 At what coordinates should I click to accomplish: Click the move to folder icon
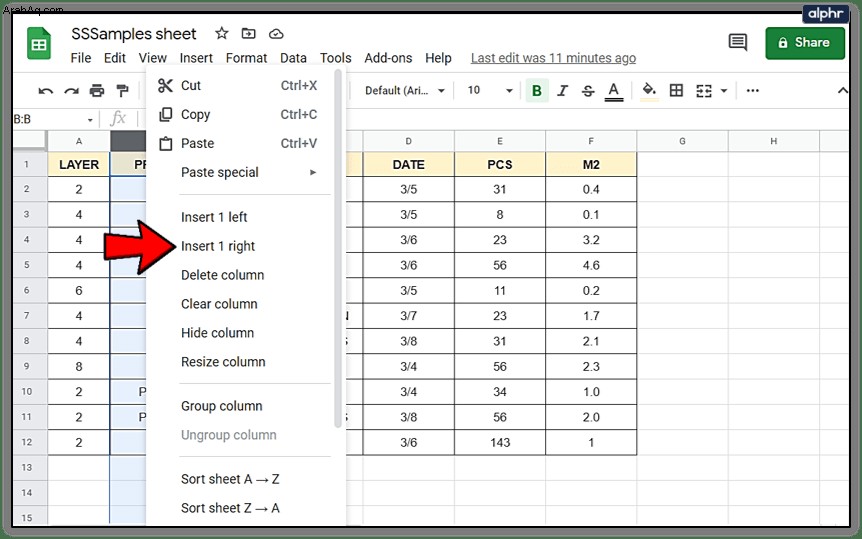248,34
